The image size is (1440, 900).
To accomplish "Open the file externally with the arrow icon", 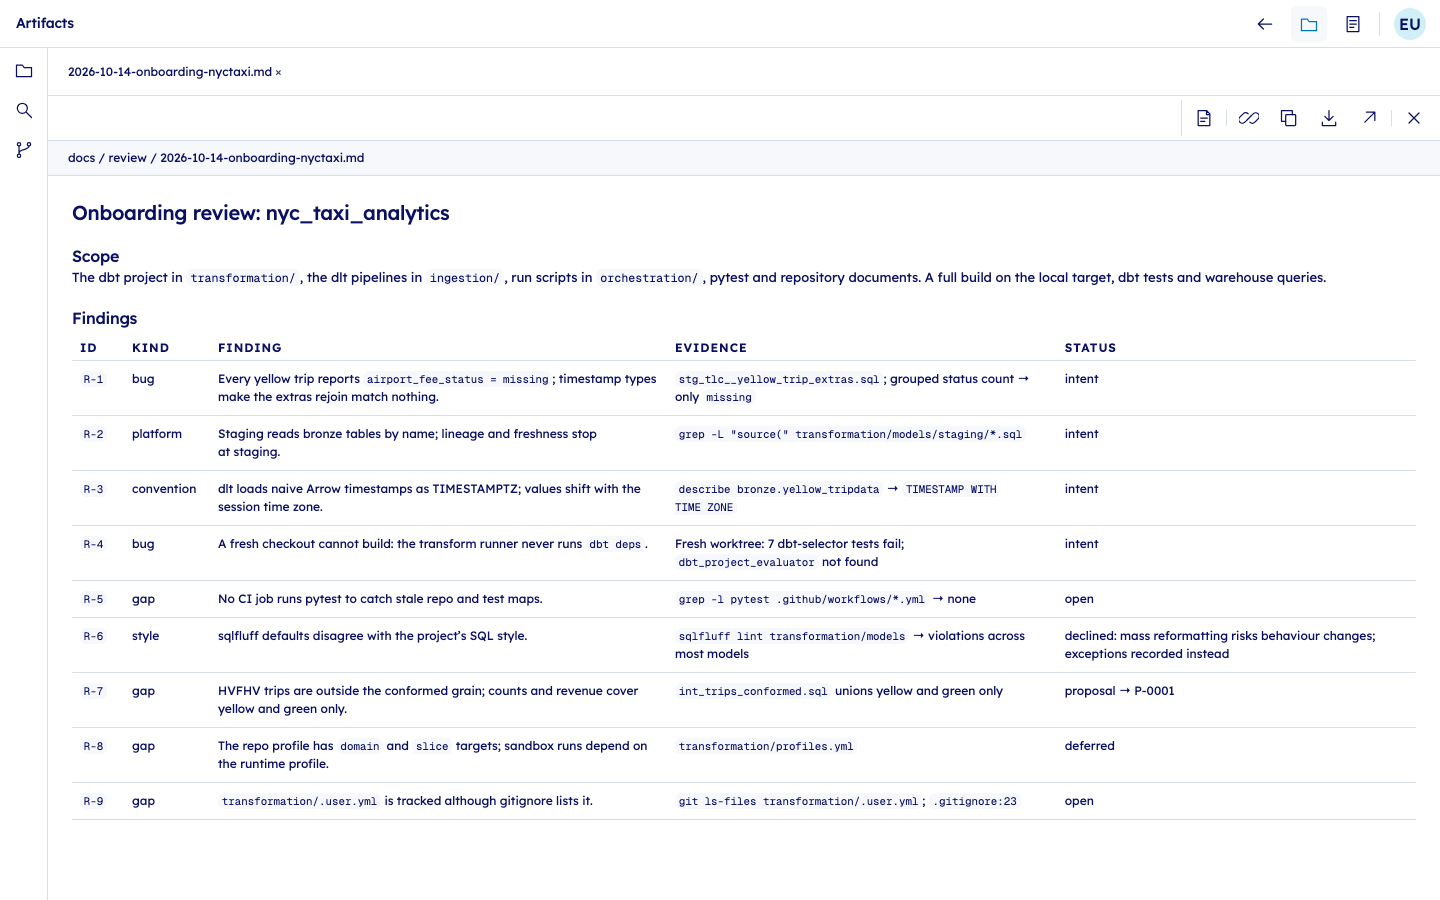I will 1370,118.
